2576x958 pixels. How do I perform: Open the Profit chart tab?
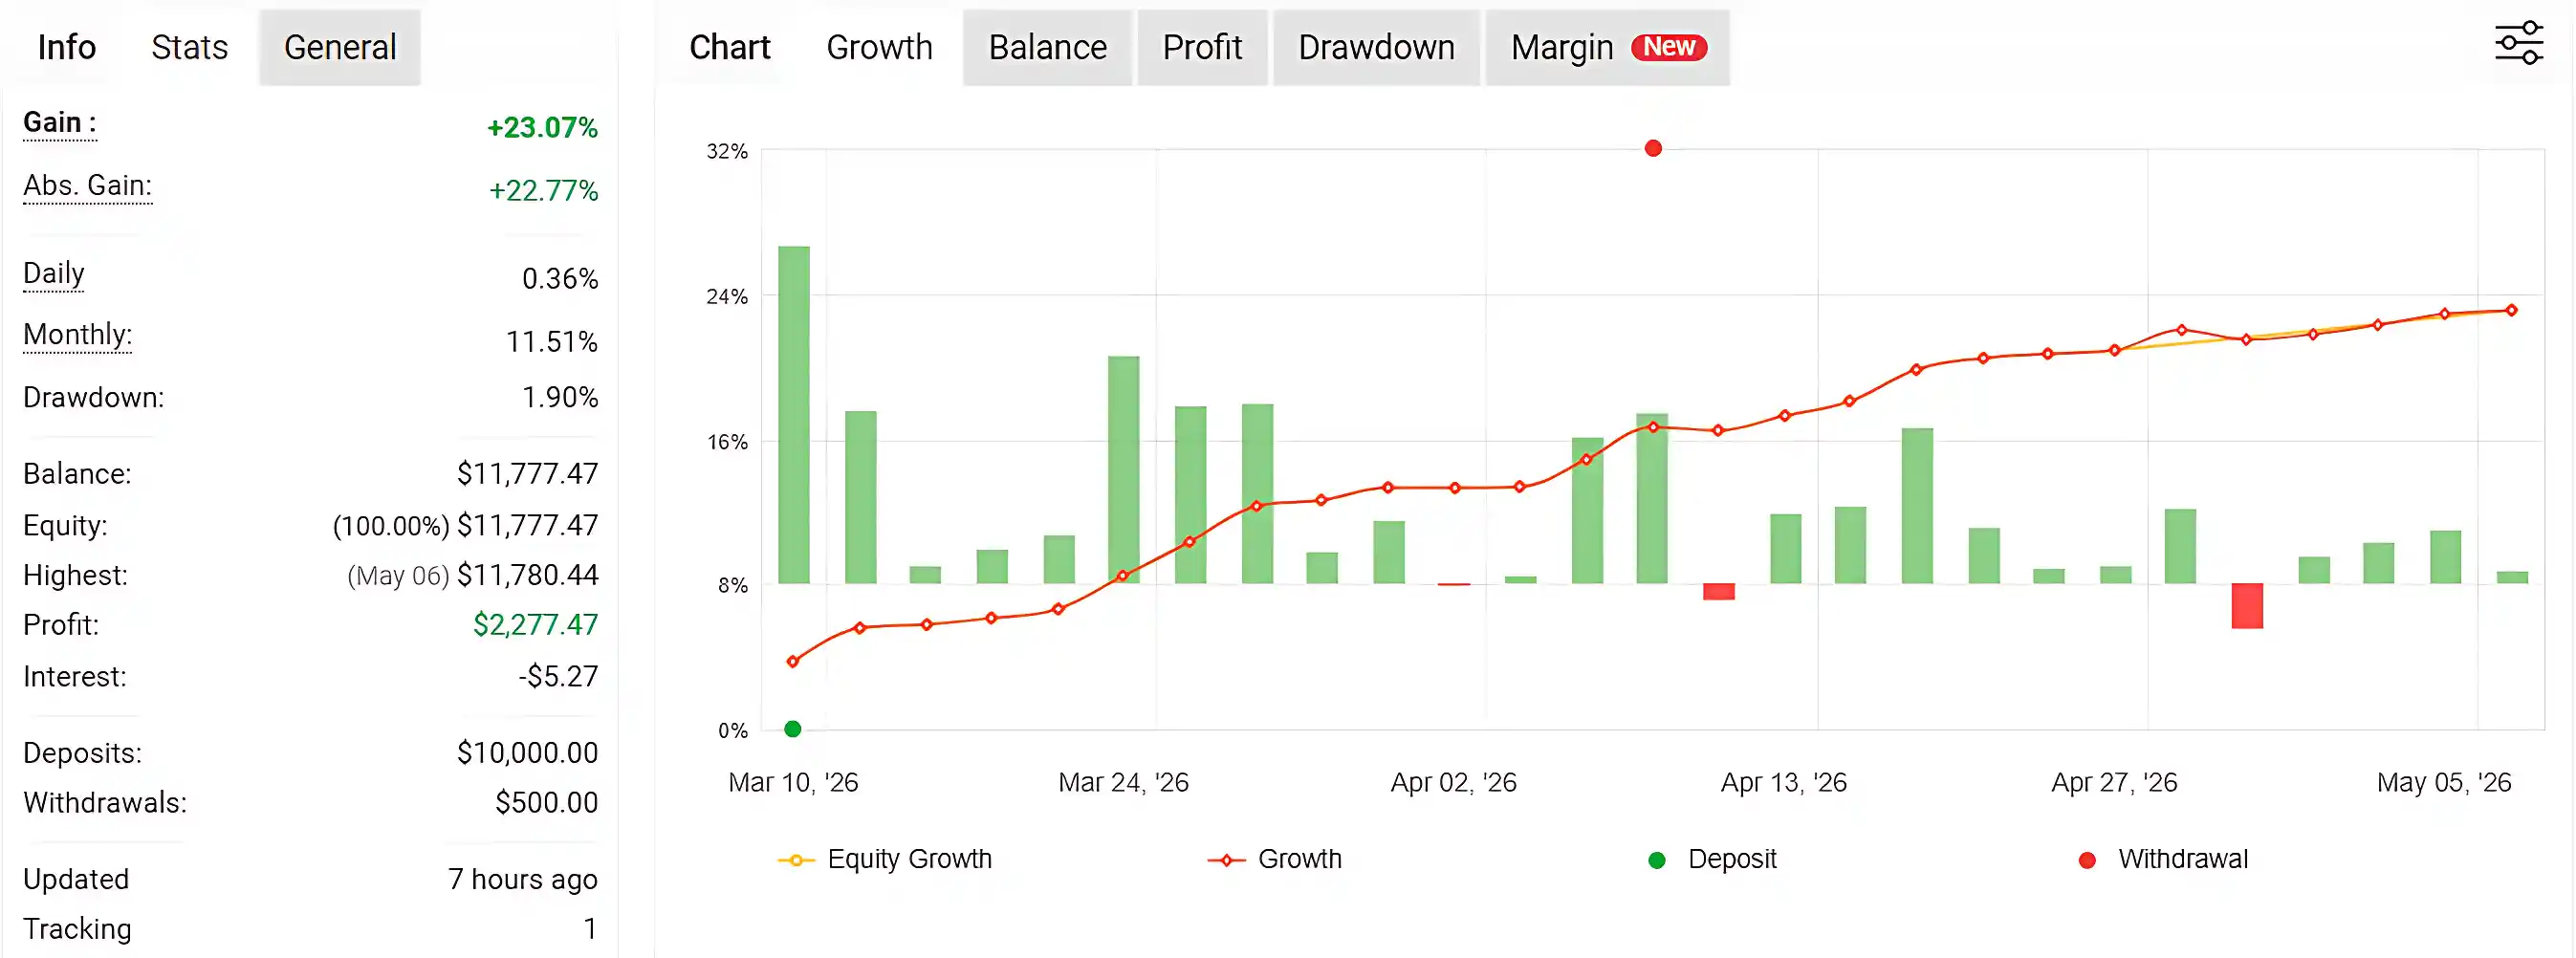(1202, 47)
